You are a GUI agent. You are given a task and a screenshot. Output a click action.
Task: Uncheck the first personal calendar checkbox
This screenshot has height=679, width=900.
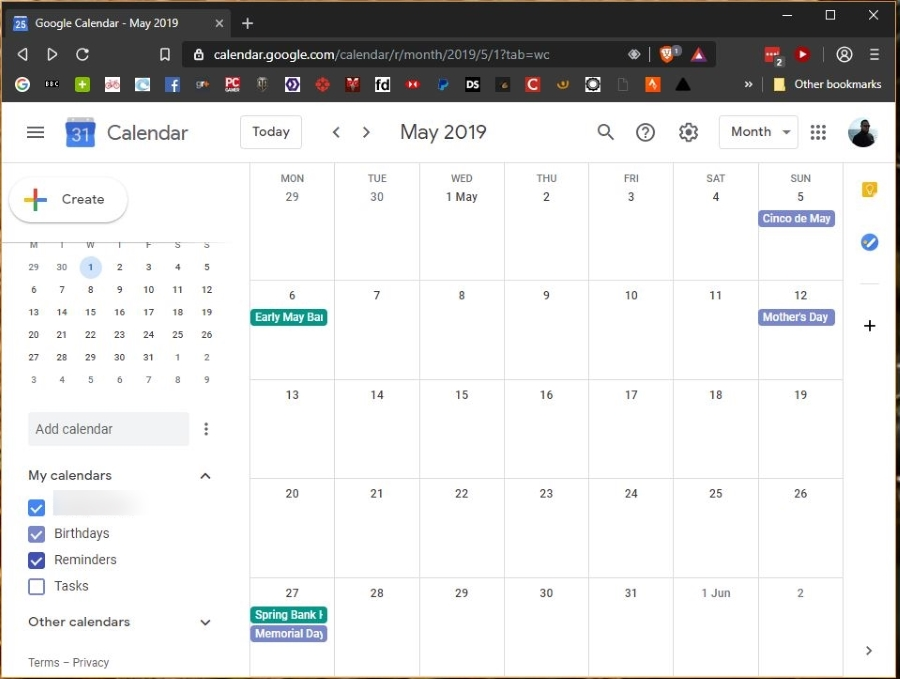click(x=36, y=508)
